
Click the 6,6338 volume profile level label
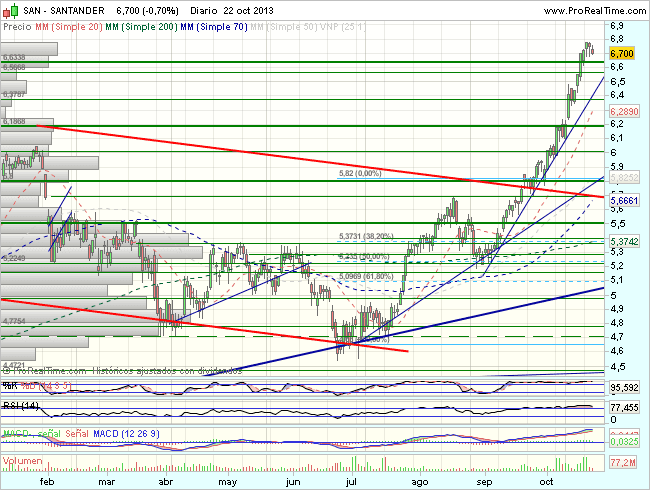coord(14,58)
